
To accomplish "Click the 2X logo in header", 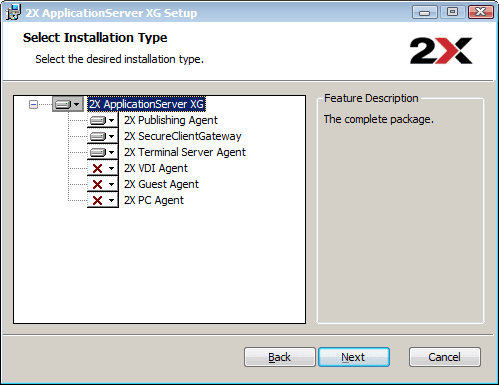I will pyautogui.click(x=441, y=51).
